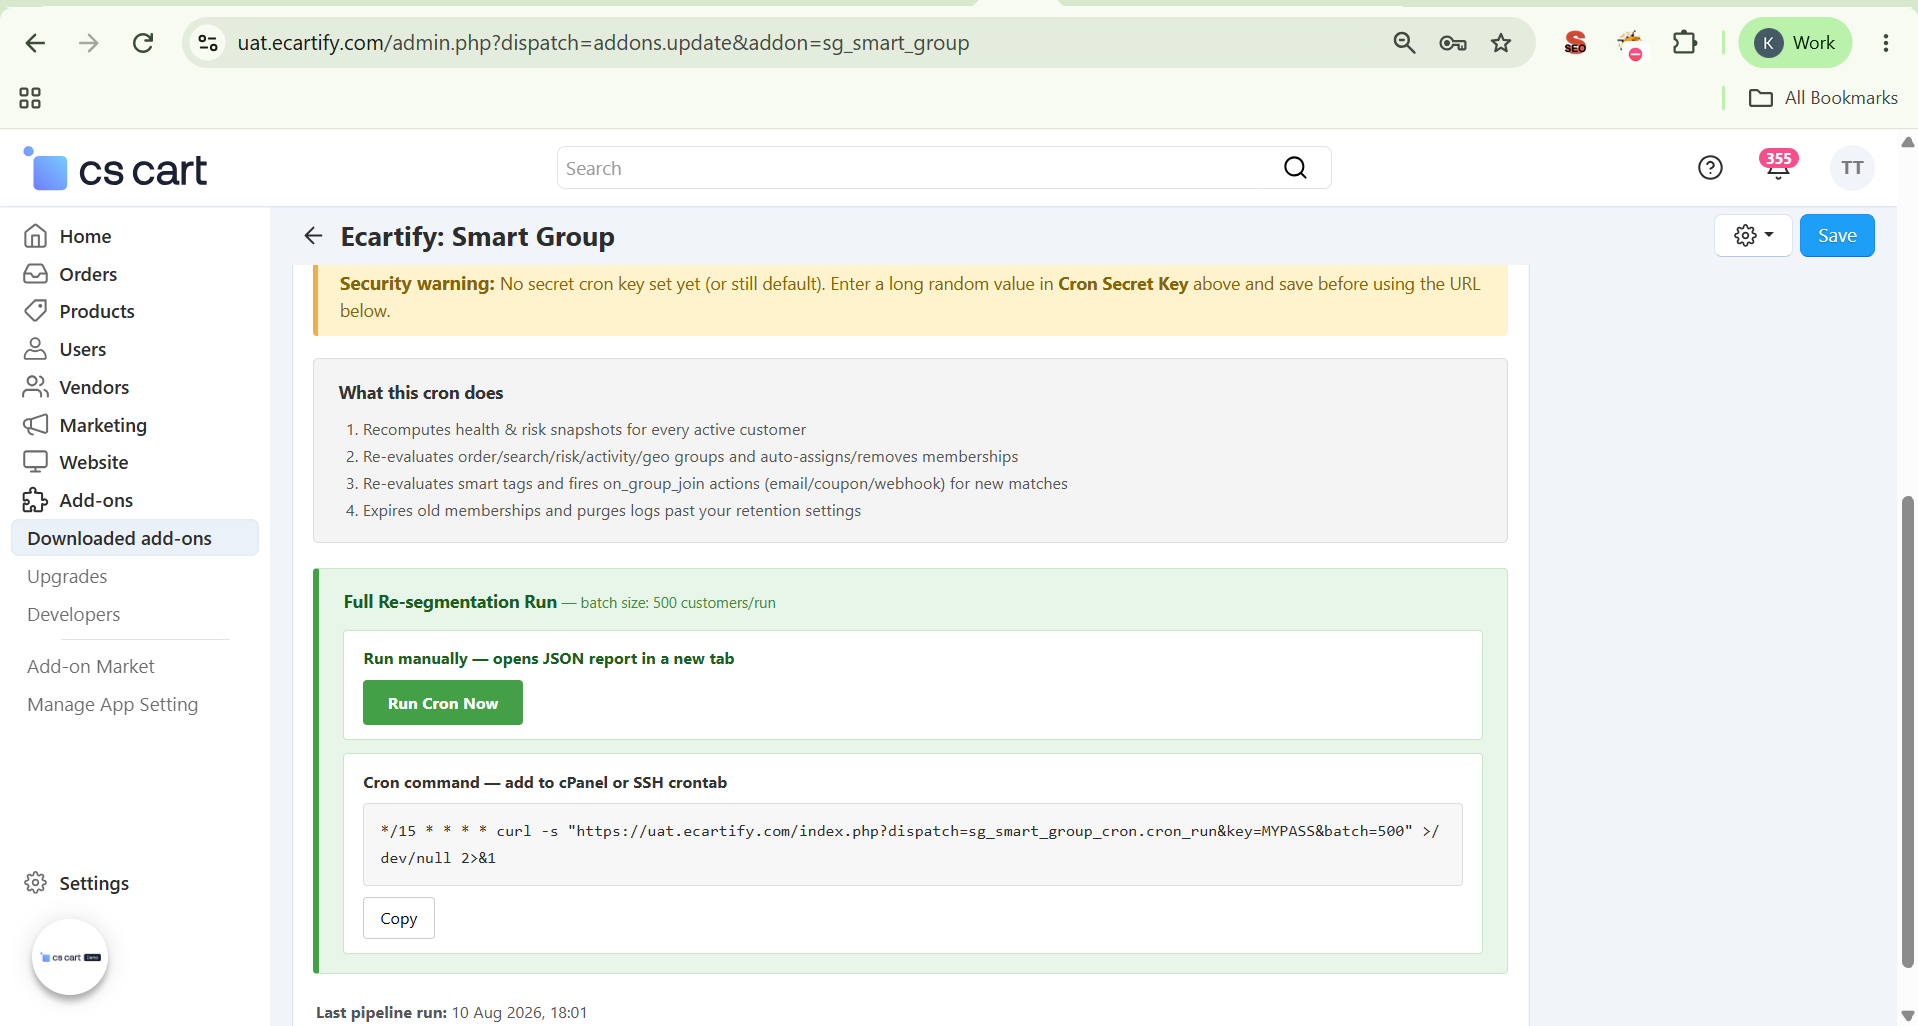Click the "Full Re-segmentation Run" heading
This screenshot has height=1026, width=1918.
(x=450, y=602)
